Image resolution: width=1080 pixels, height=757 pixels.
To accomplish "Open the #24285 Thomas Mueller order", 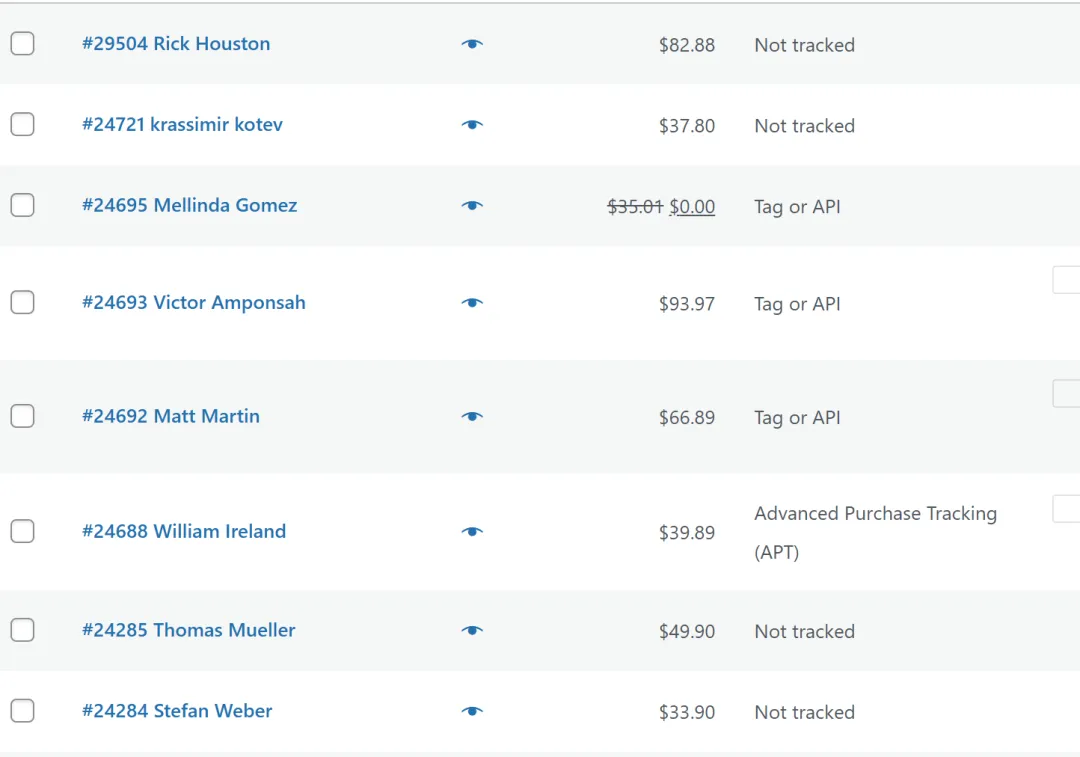I will [189, 631].
